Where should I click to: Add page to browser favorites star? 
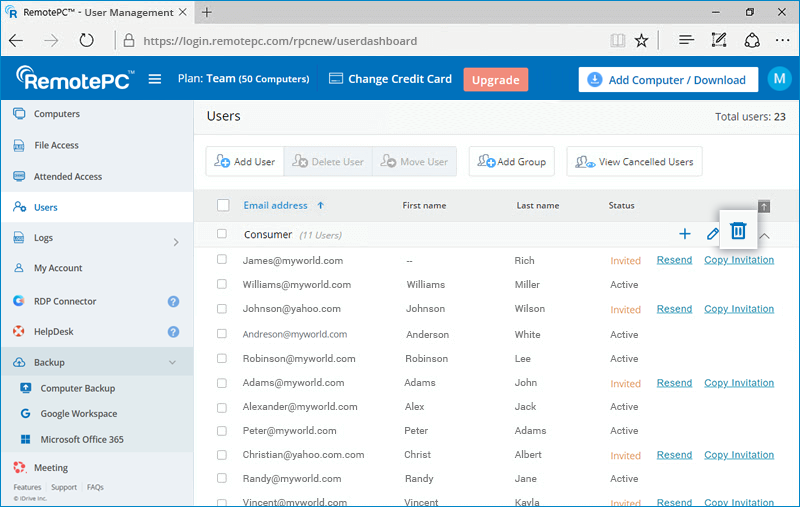[x=641, y=41]
